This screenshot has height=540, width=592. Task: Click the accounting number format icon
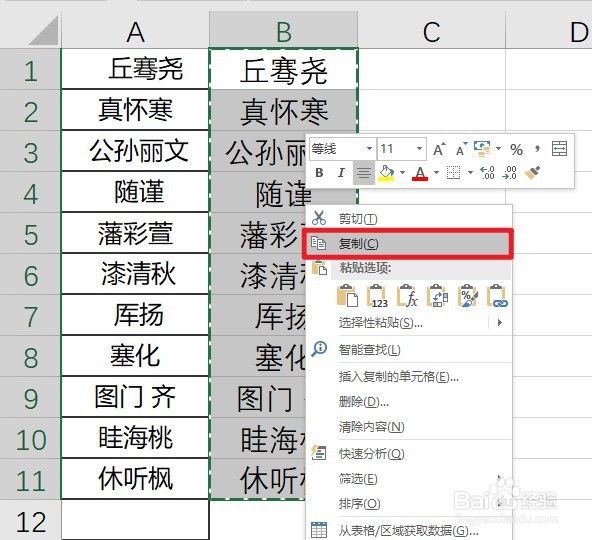482,148
